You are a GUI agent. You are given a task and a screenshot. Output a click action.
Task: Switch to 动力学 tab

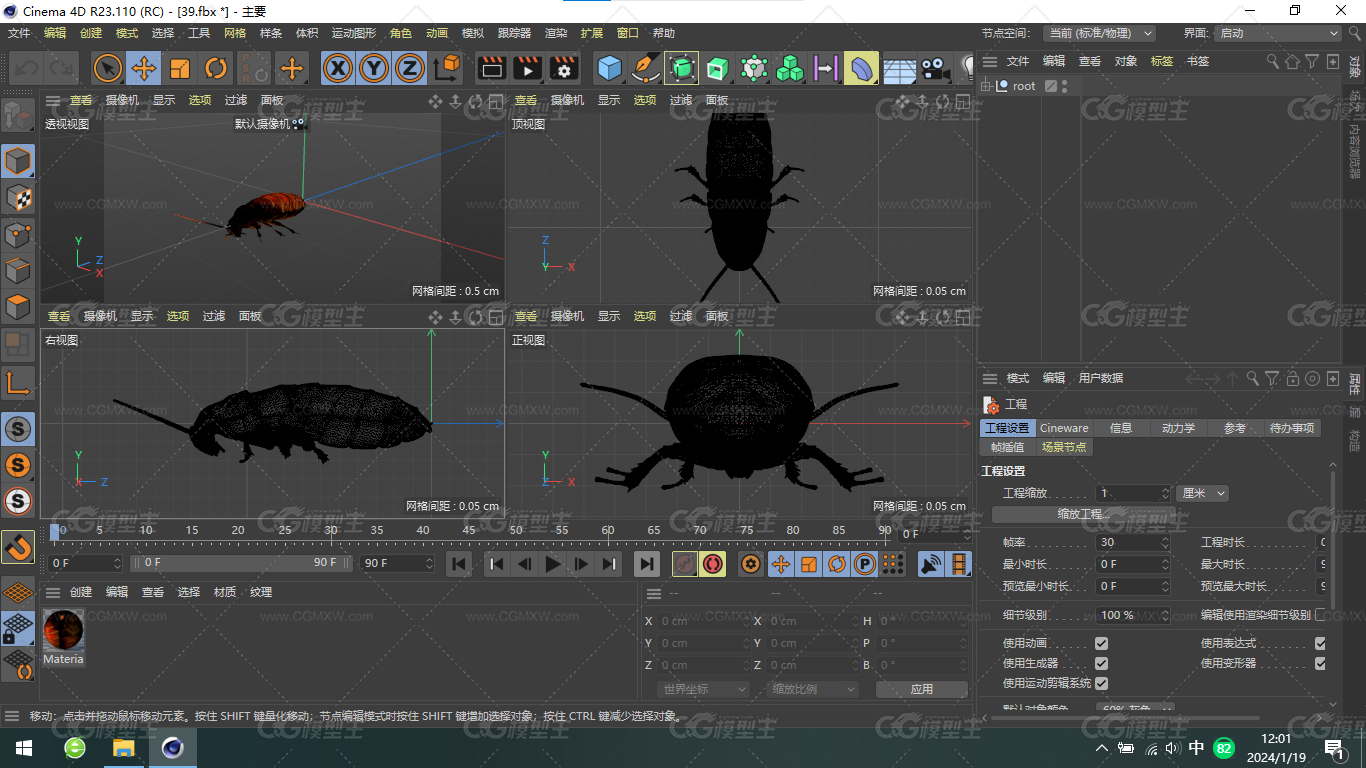pyautogui.click(x=1178, y=428)
